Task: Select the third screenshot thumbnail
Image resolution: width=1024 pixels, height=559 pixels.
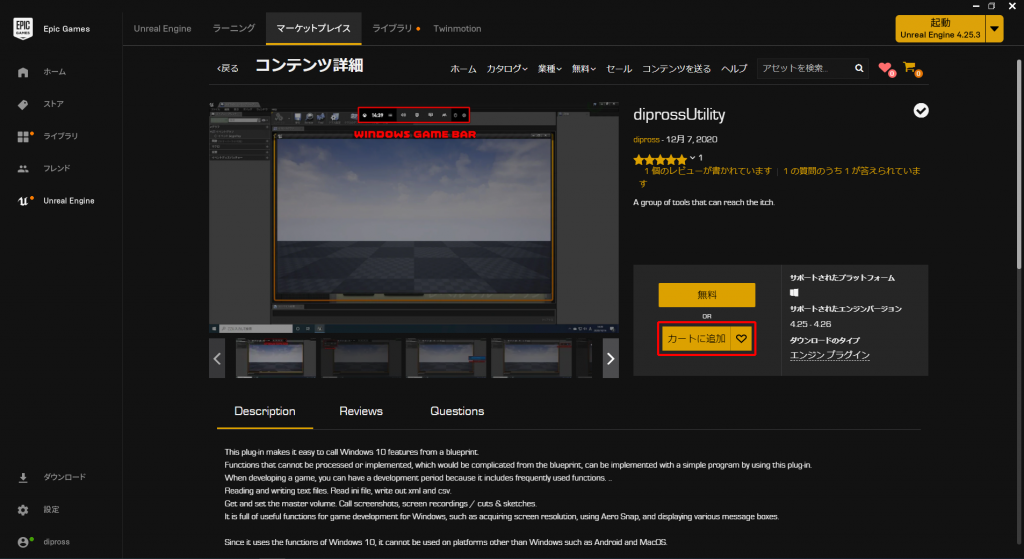Action: [446, 358]
